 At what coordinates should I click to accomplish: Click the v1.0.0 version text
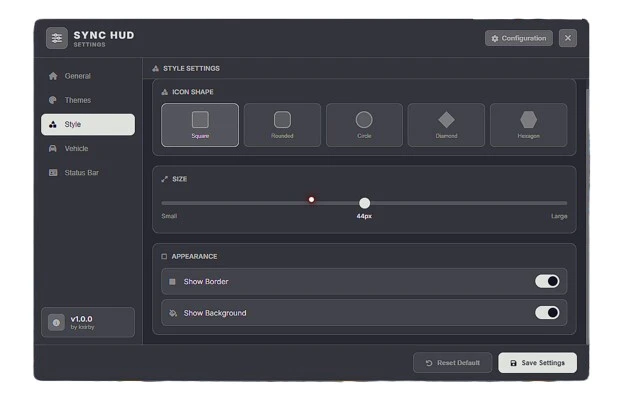81,319
